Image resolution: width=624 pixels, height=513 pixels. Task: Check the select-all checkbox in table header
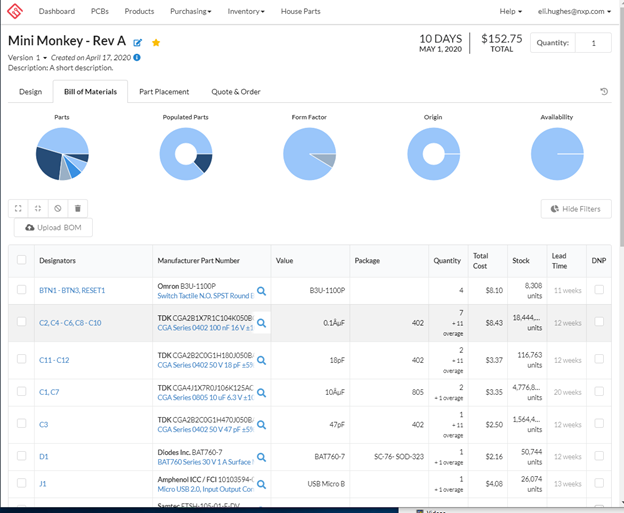click(21, 260)
